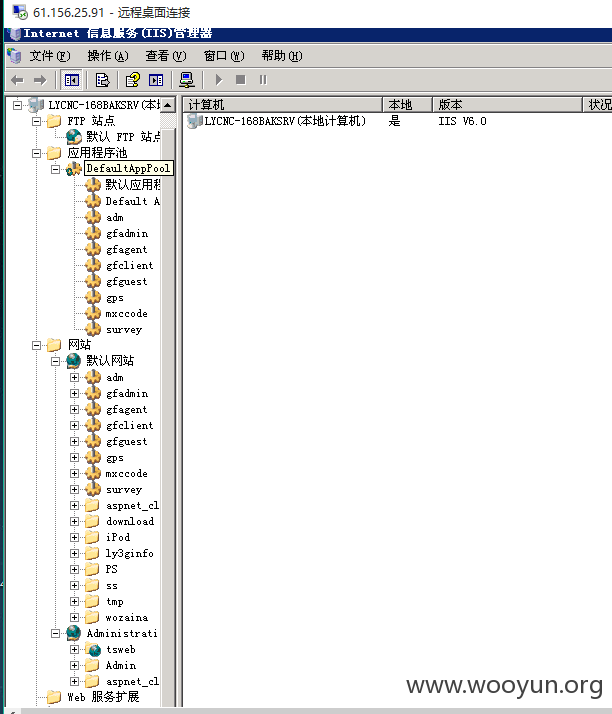The image size is (612, 714).
Task: Click the Export list toolbar icon
Action: pos(102,80)
